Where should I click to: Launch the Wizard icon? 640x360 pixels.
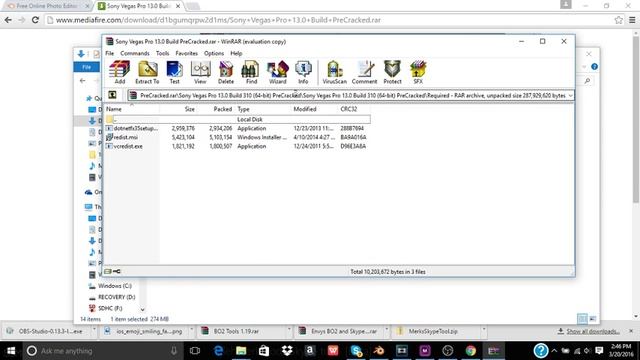tap(278, 72)
